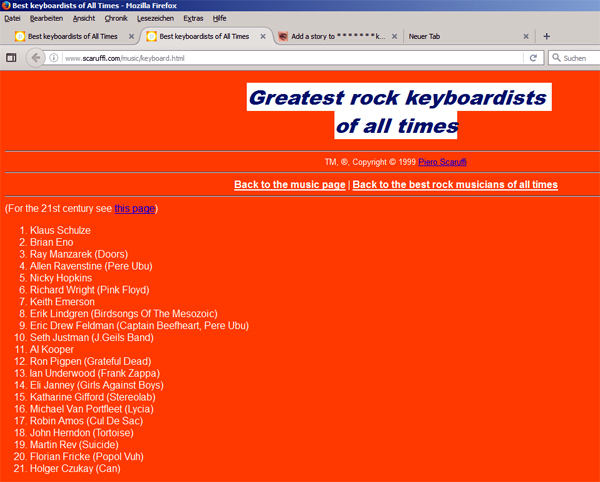This screenshot has width=600, height=482.
Task: Open the Datei menu
Action: 12,18
